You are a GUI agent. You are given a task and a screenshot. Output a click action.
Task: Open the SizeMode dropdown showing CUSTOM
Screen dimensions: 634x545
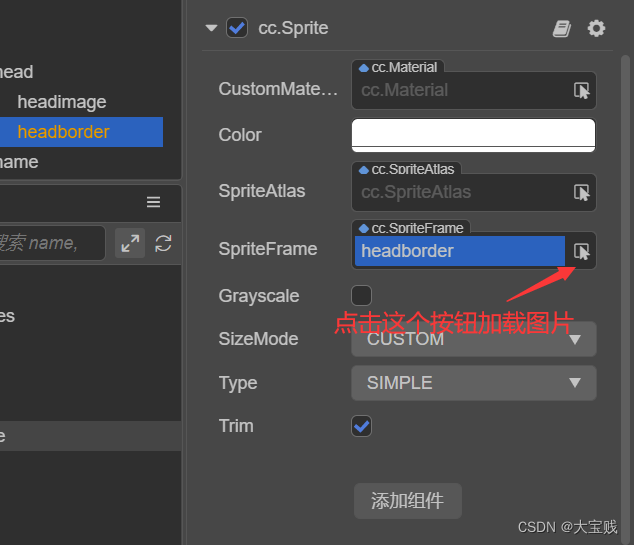[x=473, y=339]
